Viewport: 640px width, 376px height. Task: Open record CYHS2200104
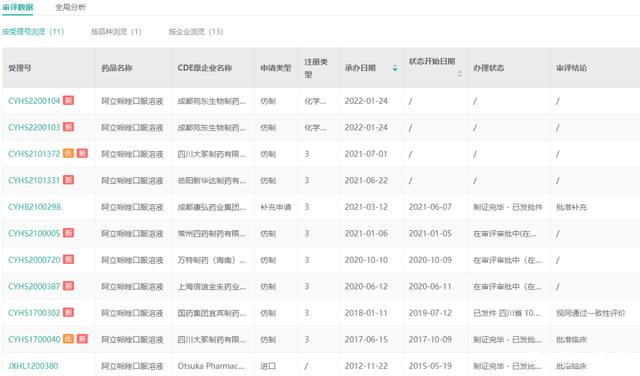point(34,101)
